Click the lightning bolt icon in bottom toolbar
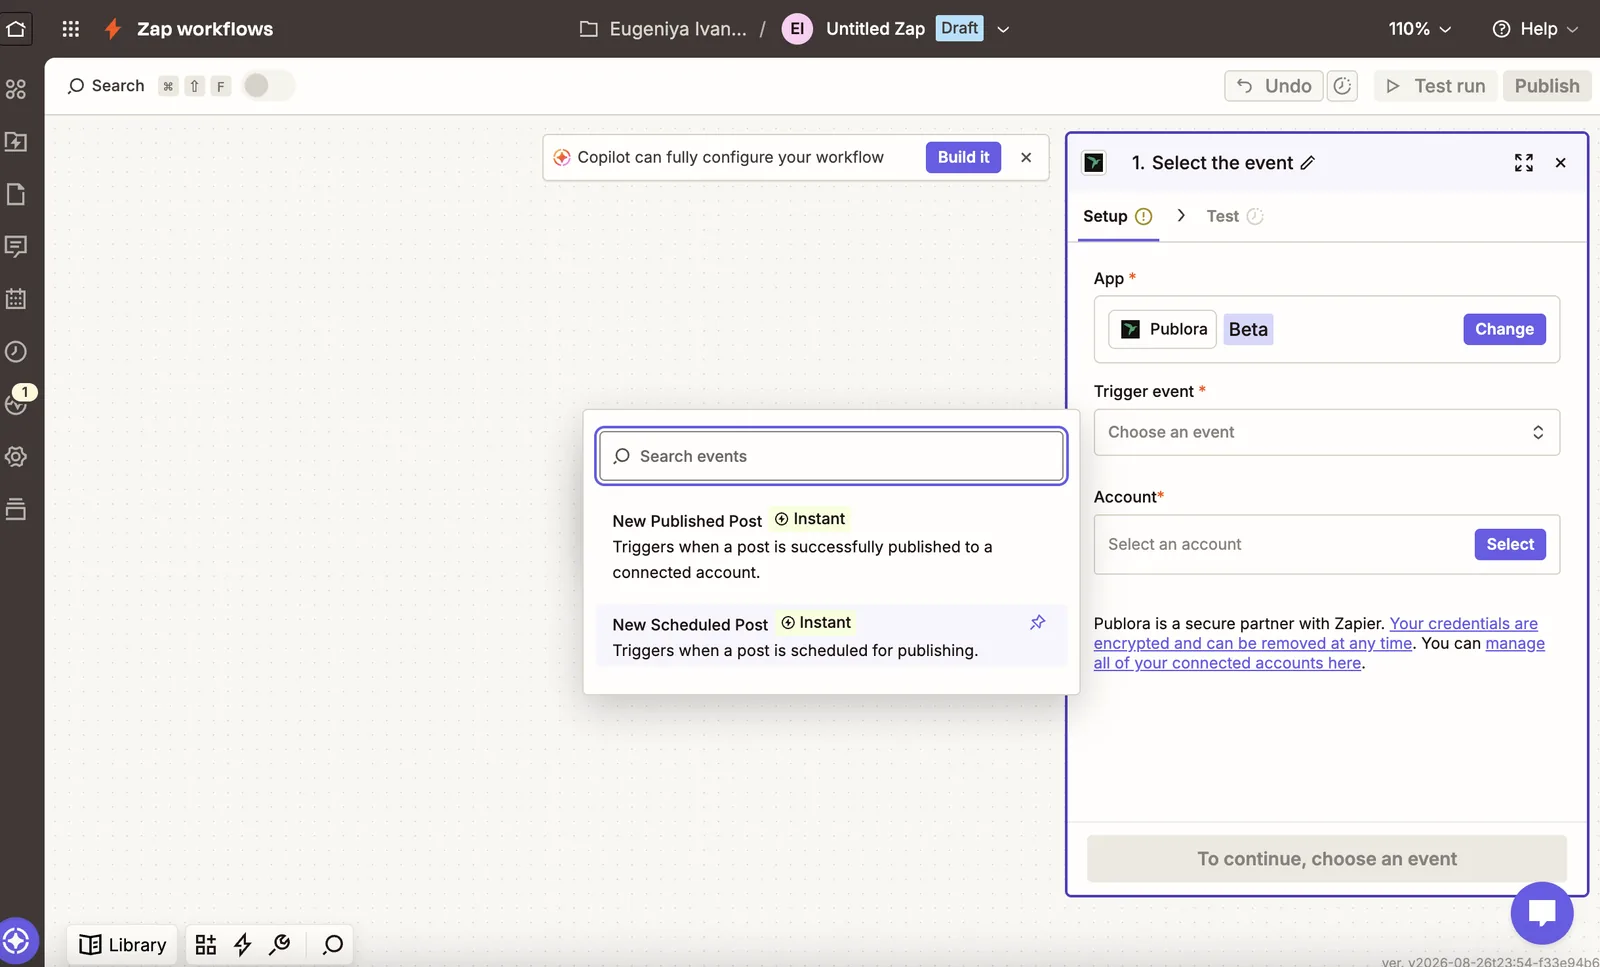The image size is (1600, 967). [x=243, y=945]
